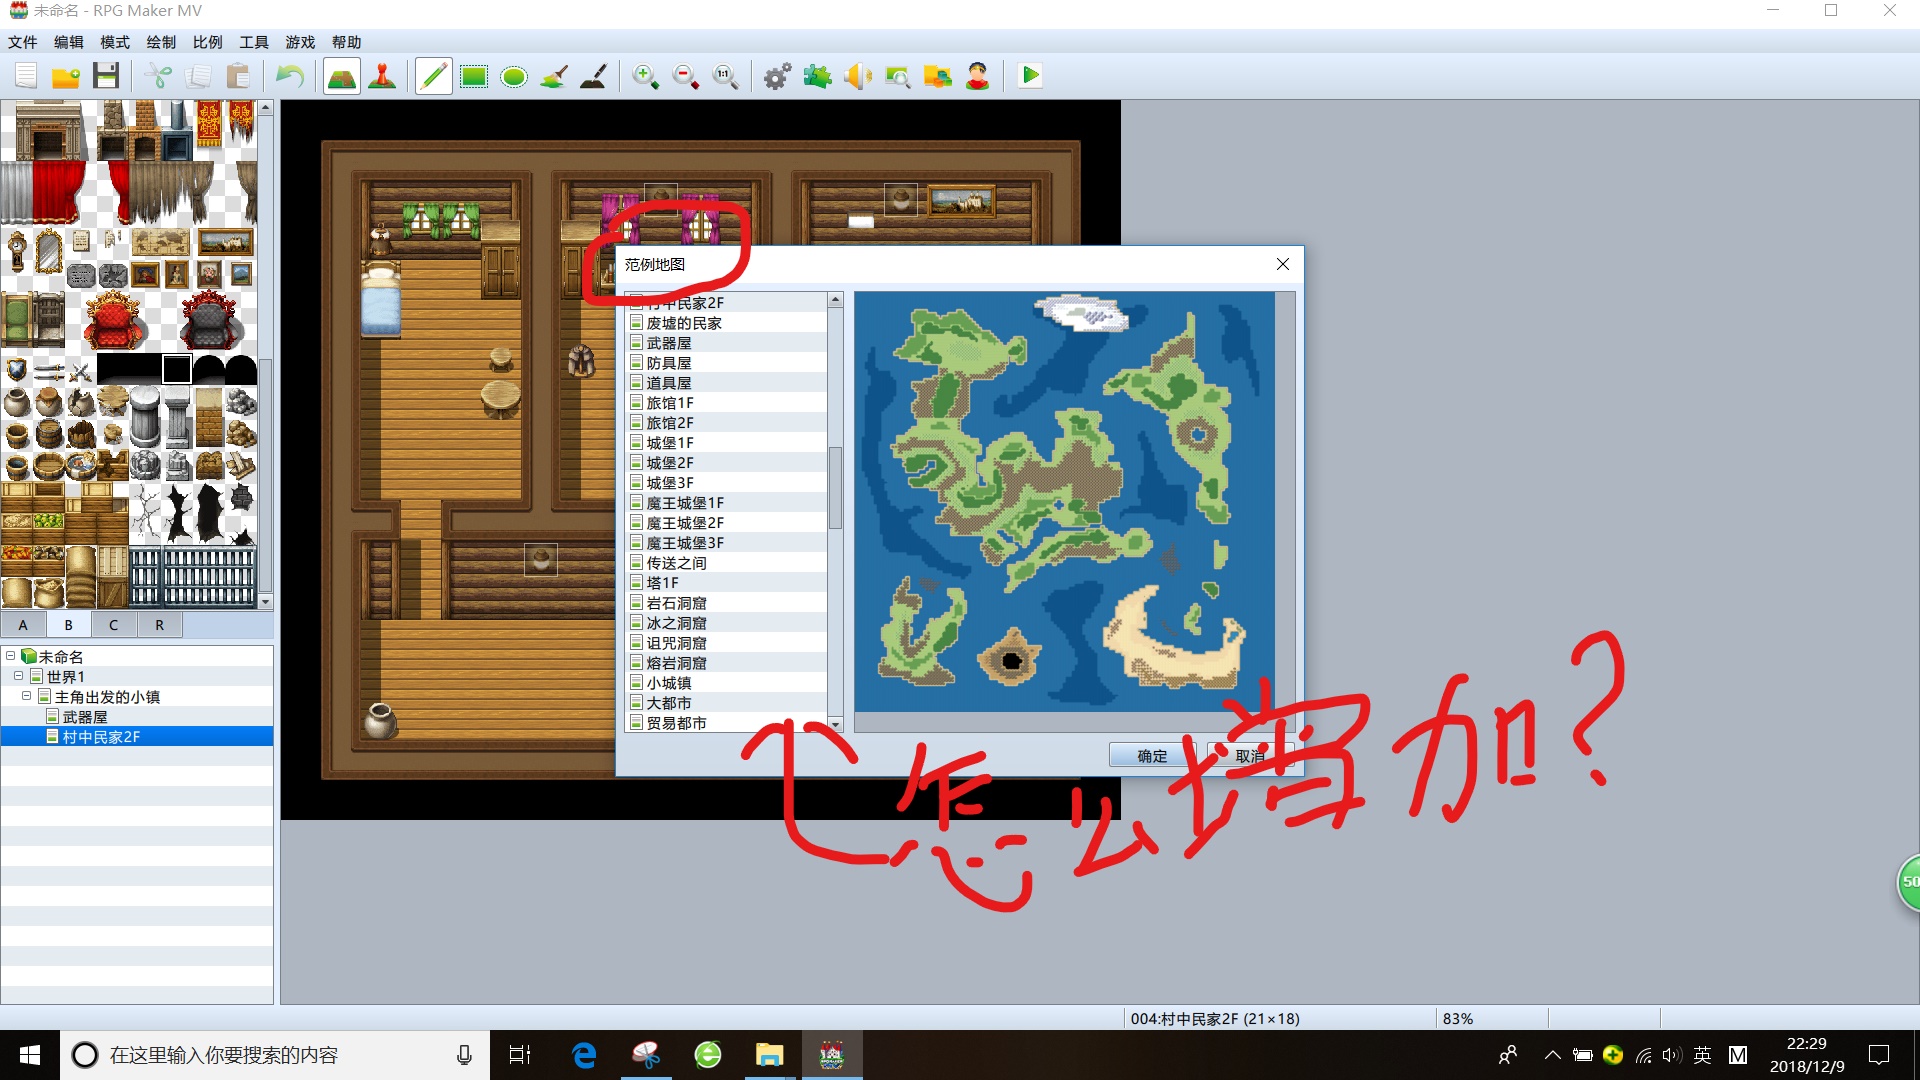Image resolution: width=1920 pixels, height=1080 pixels.
Task: Select the Flood Fill tool
Action: 554,76
